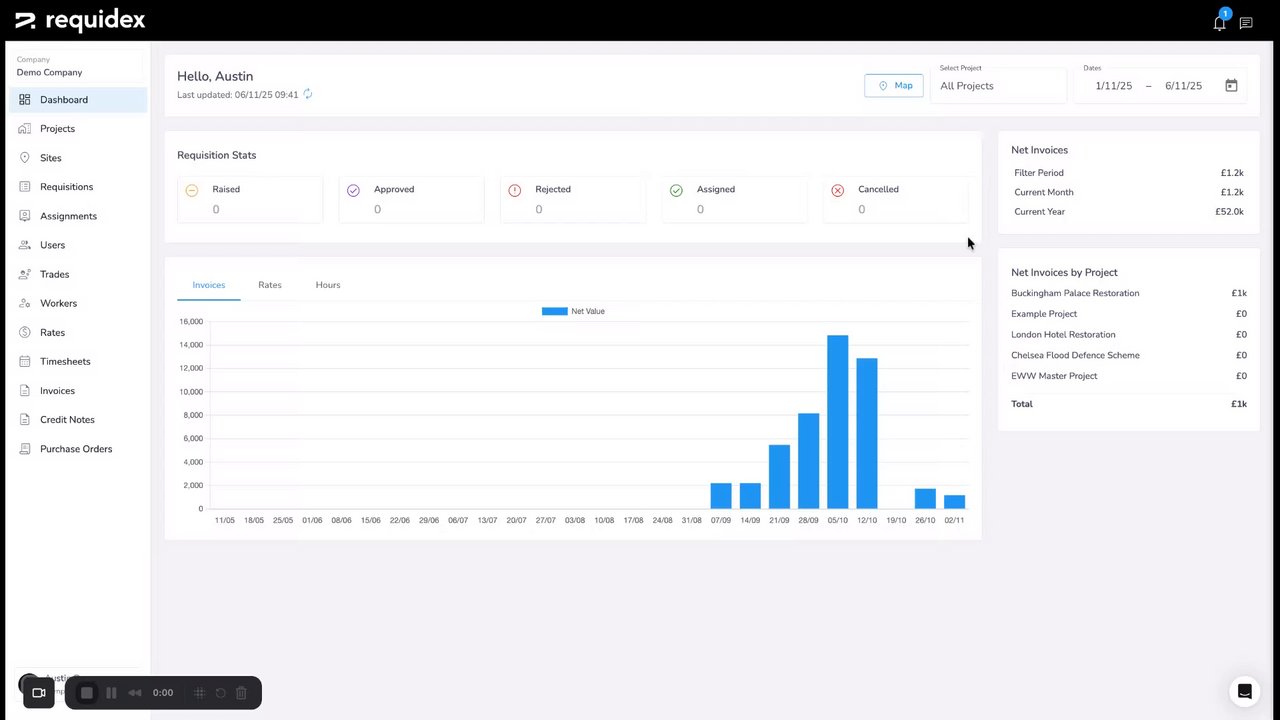Image resolution: width=1280 pixels, height=720 pixels.
Task: Delete the recording with trash icon
Action: pos(241,693)
